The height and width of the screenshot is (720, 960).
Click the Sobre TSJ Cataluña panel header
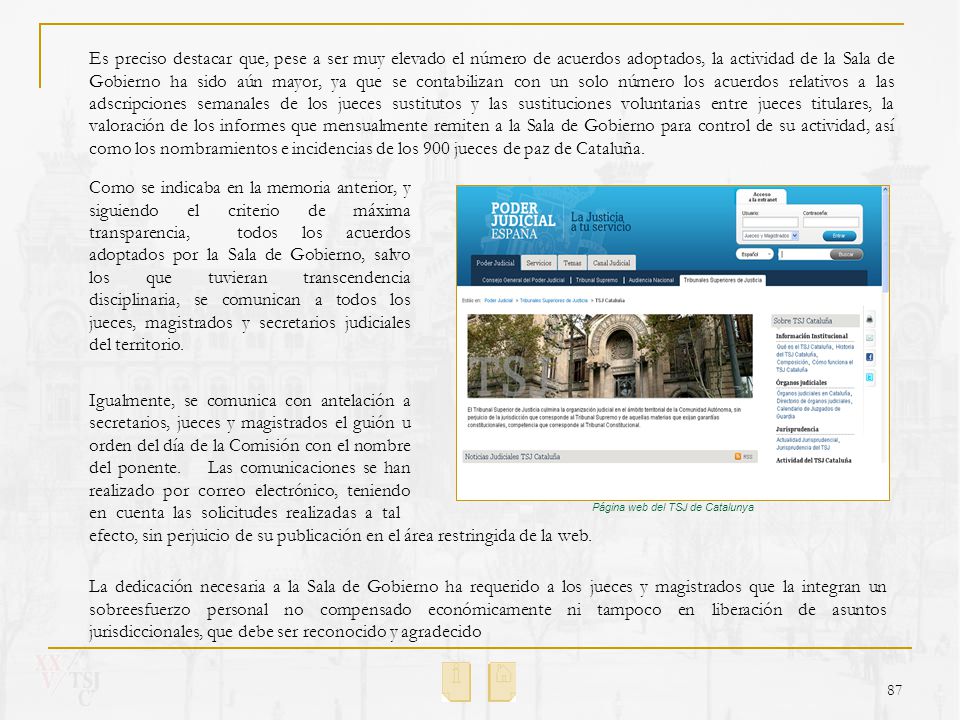point(815,320)
